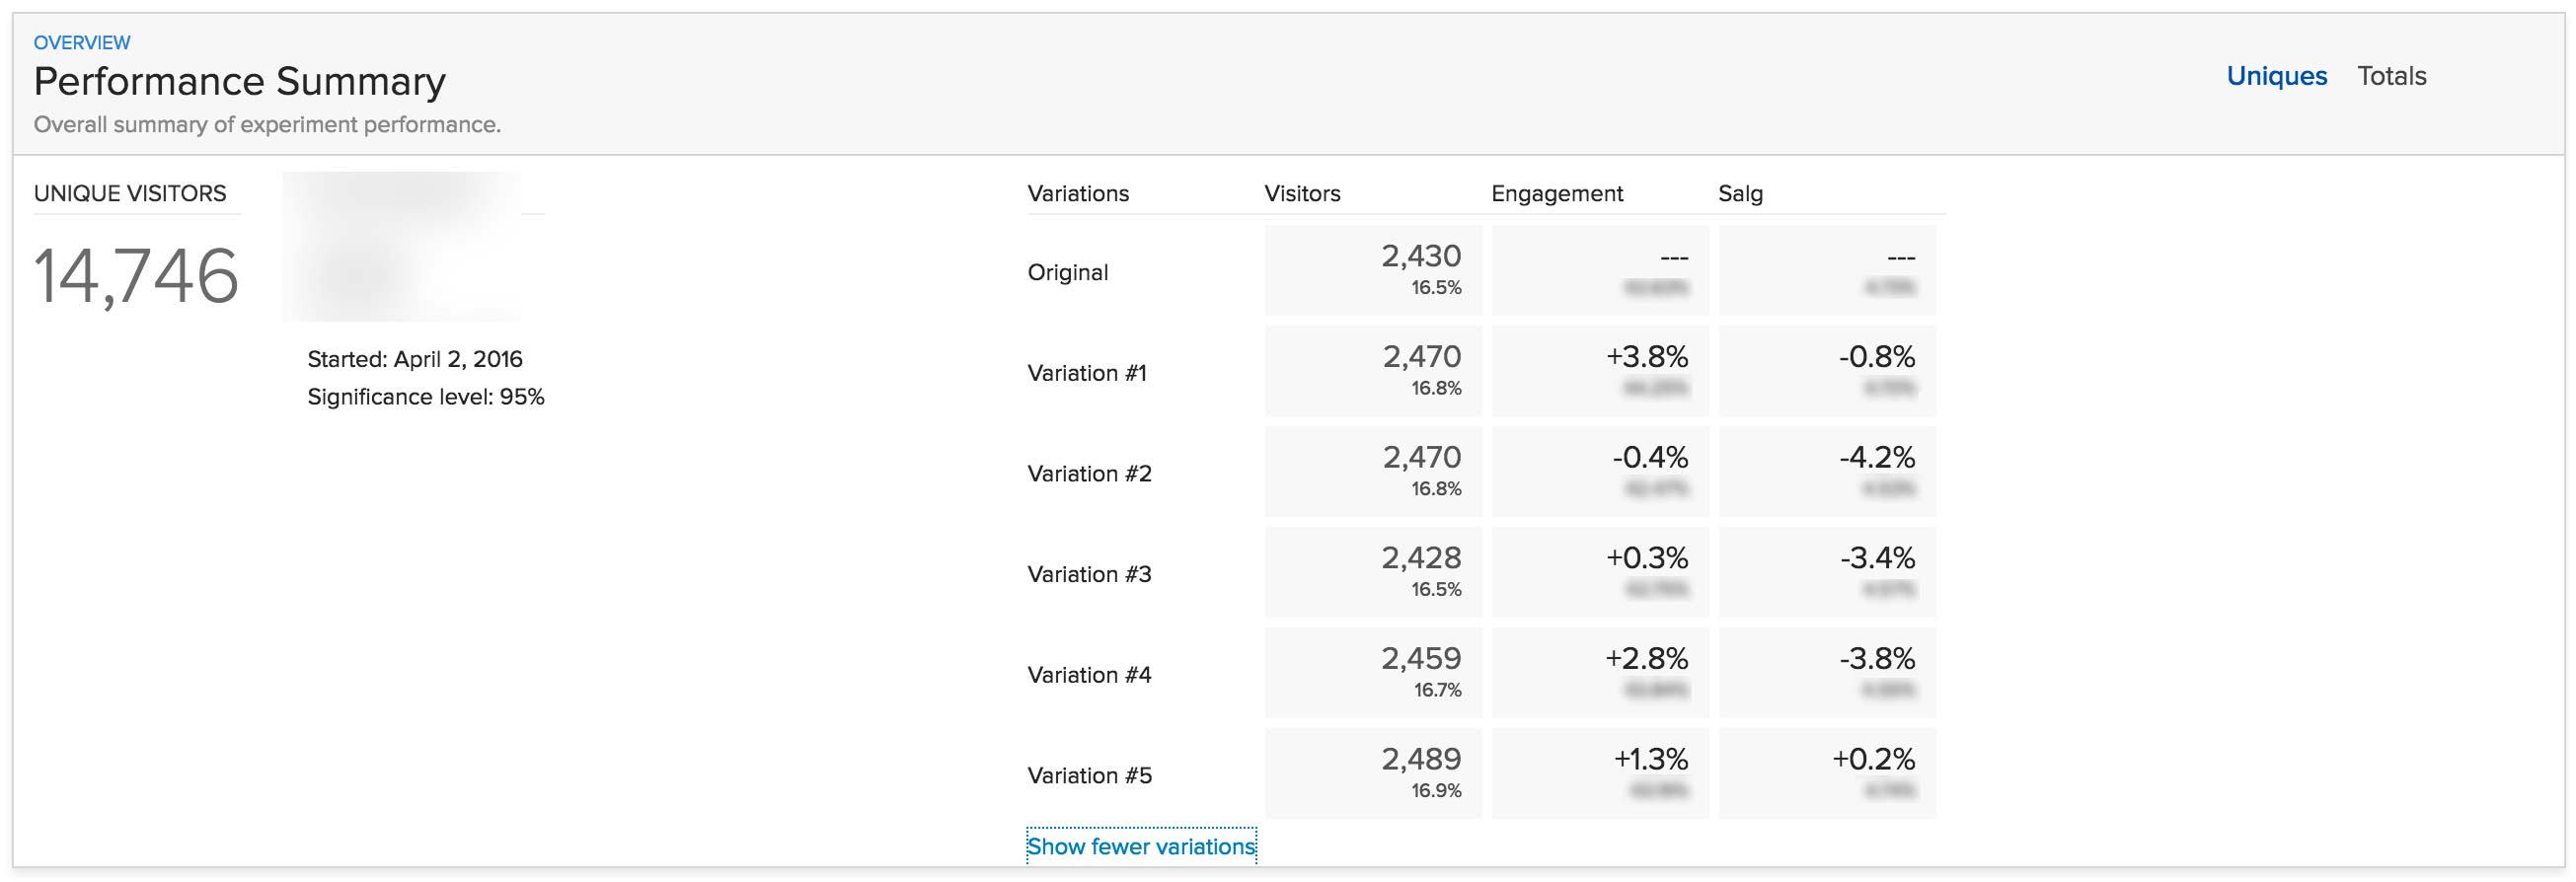Image resolution: width=2576 pixels, height=882 pixels.
Task: Select Variation #3 in the variations list
Action: pos(1089,574)
